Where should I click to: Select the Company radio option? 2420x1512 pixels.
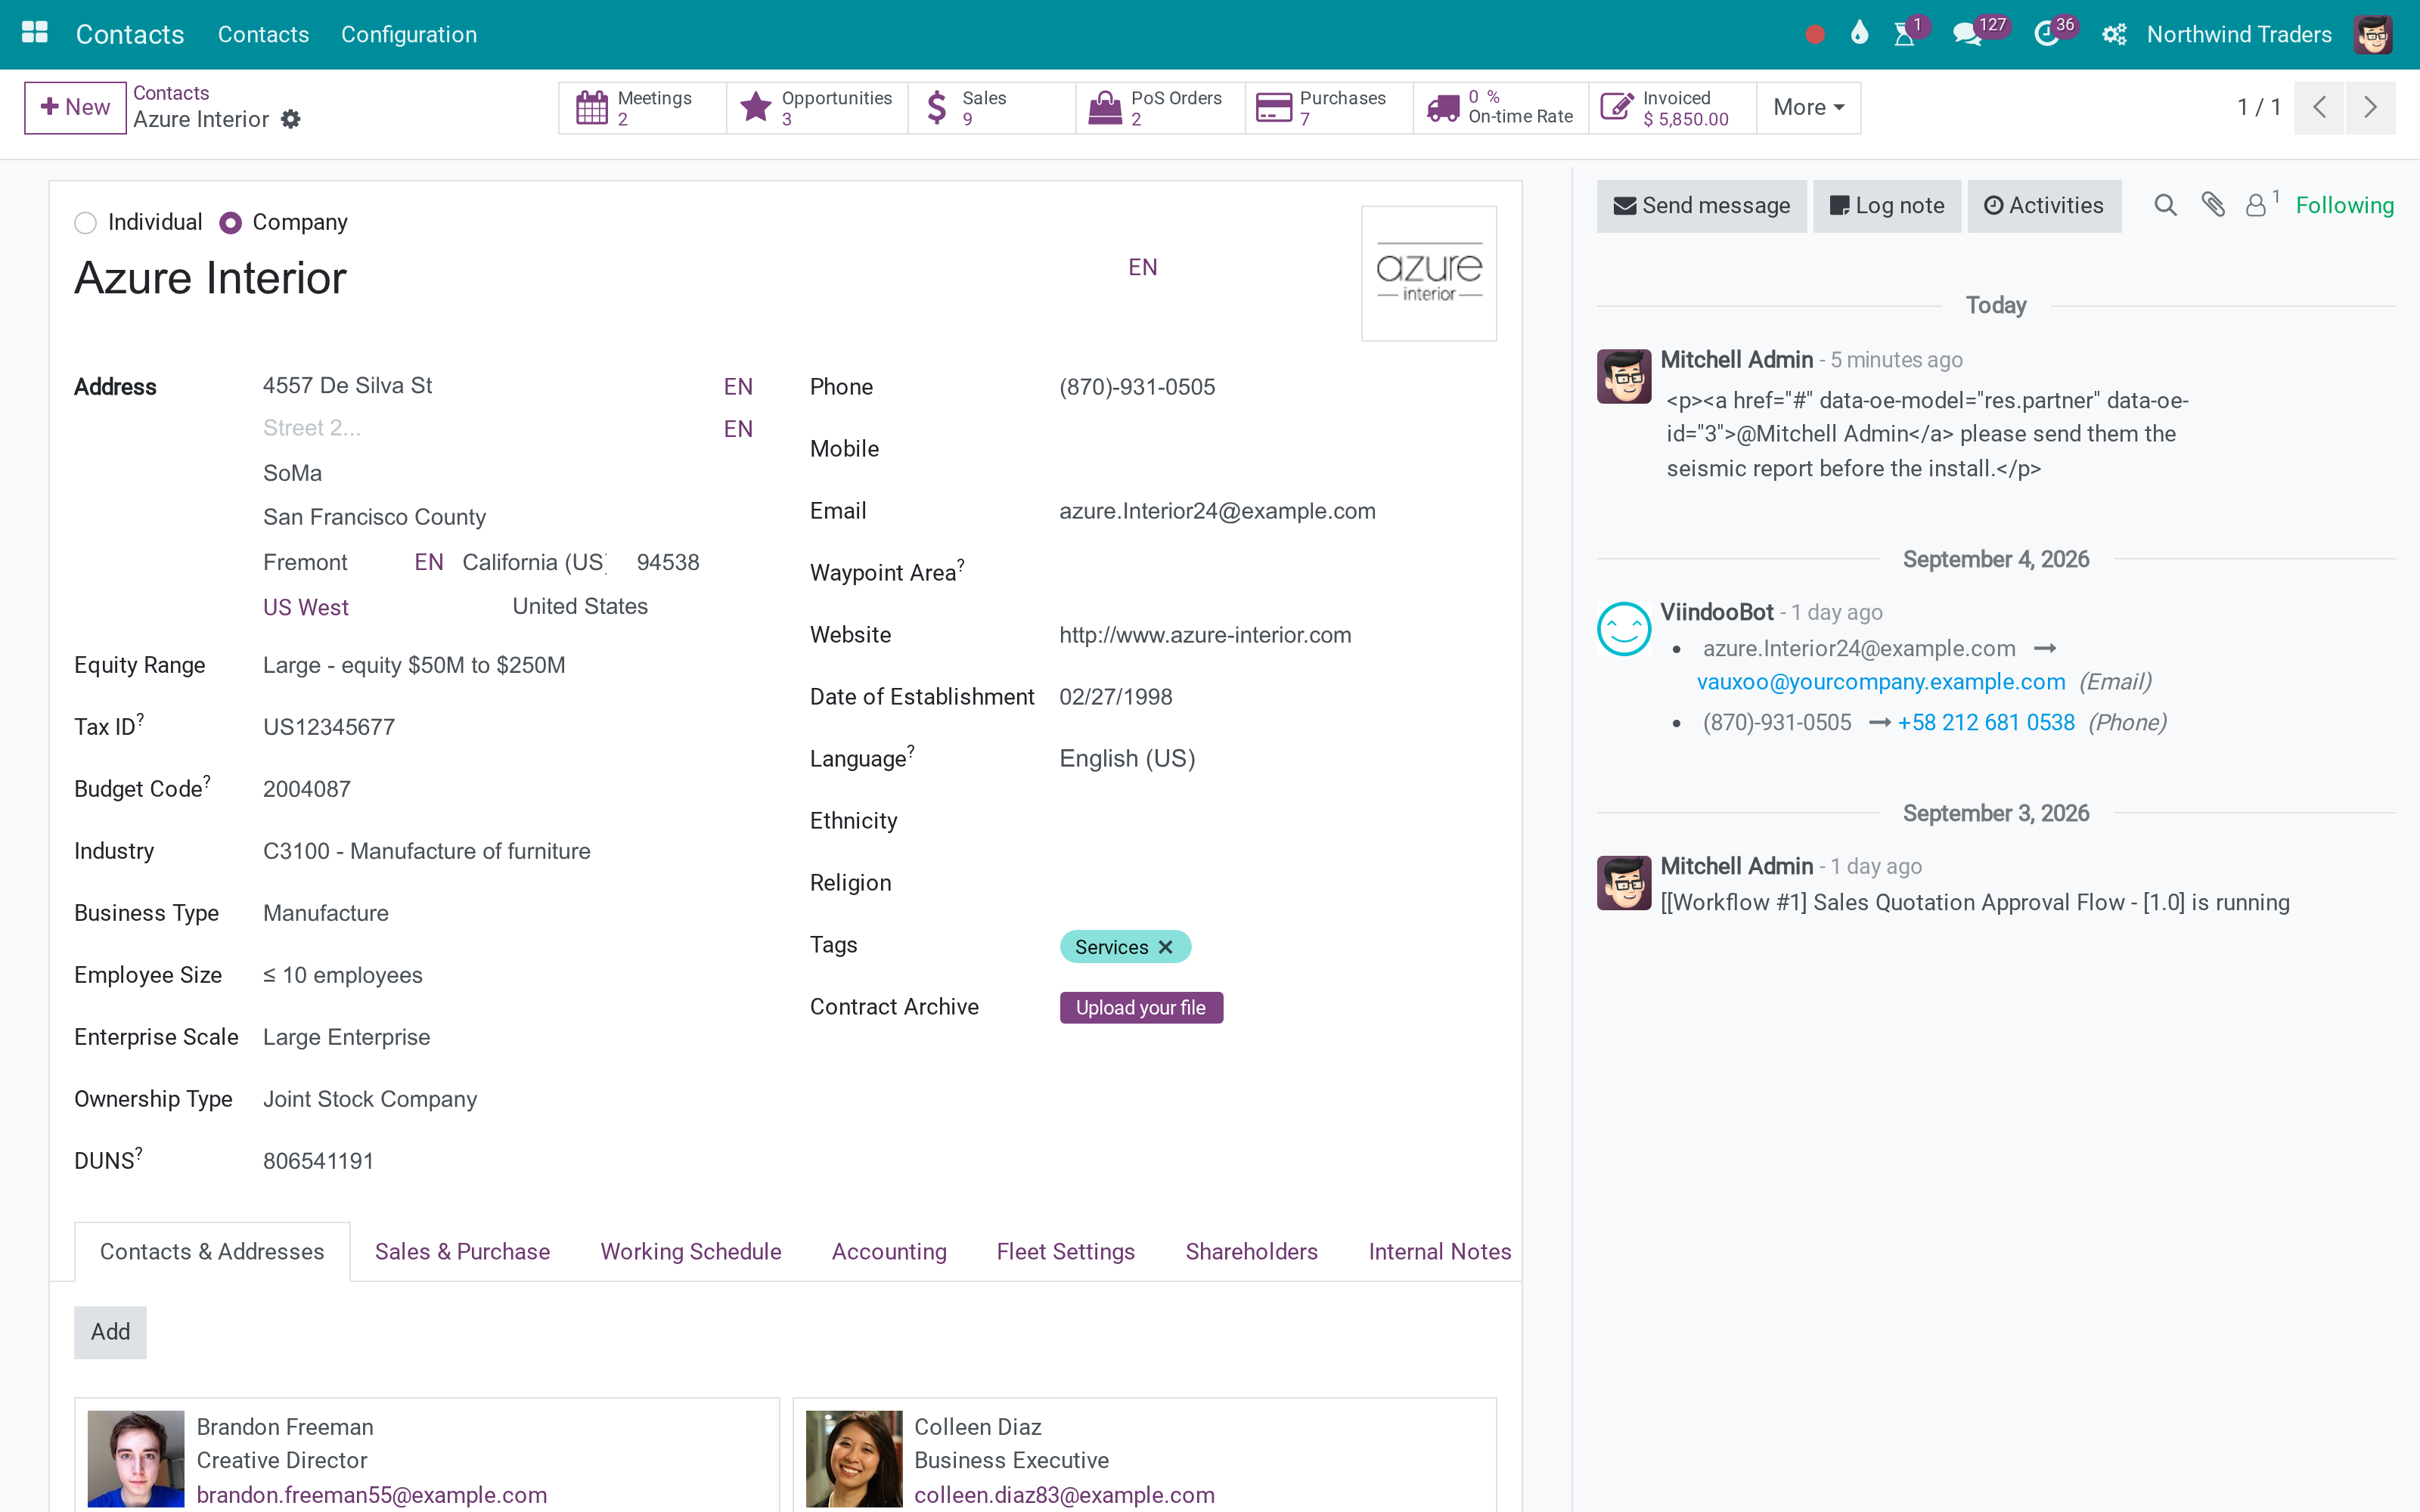pyautogui.click(x=230, y=222)
